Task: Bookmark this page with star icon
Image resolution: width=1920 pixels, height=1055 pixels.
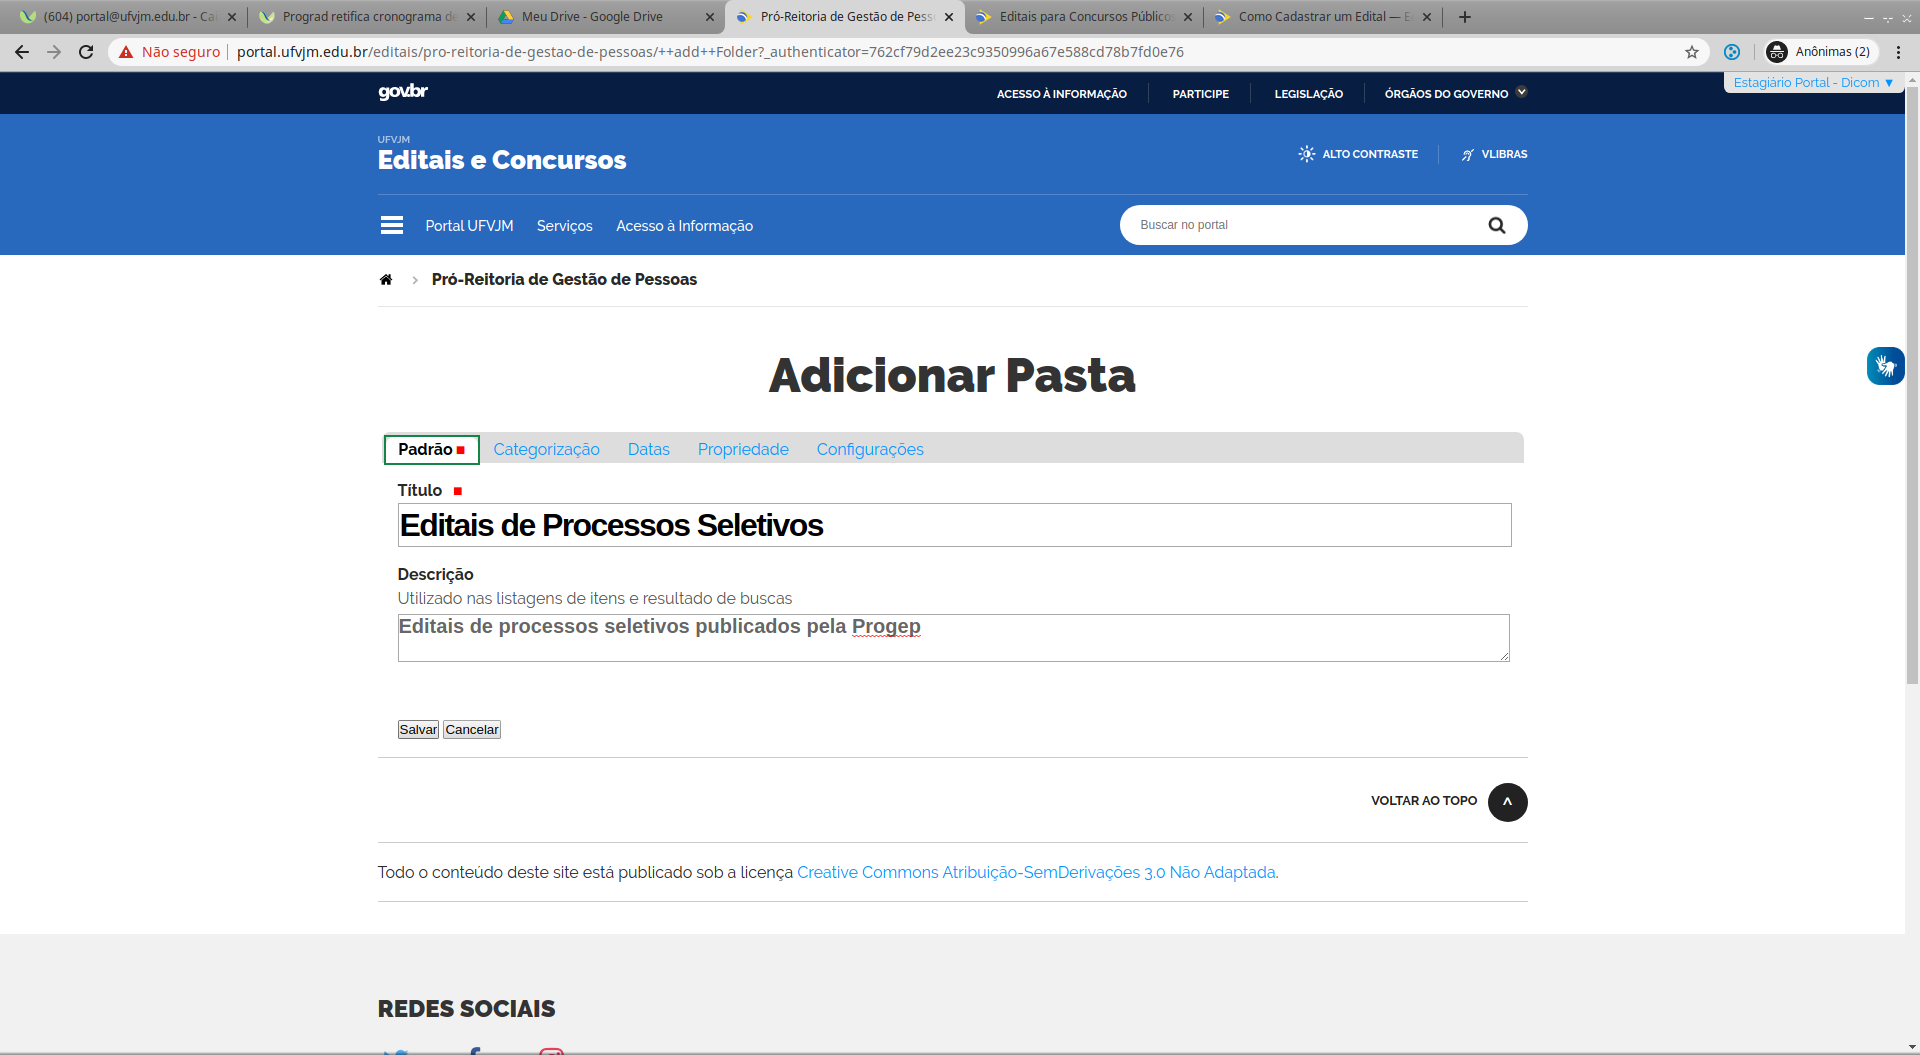Action: tap(1691, 52)
